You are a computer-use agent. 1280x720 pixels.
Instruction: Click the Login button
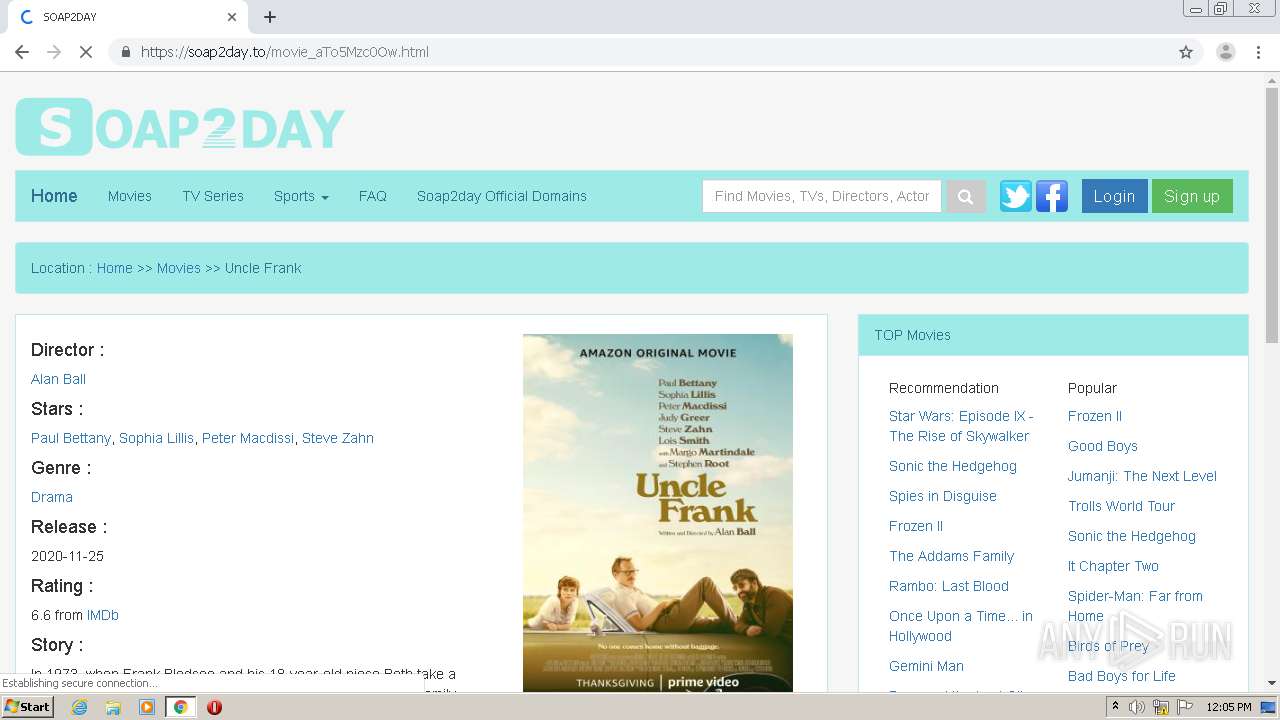(1114, 196)
